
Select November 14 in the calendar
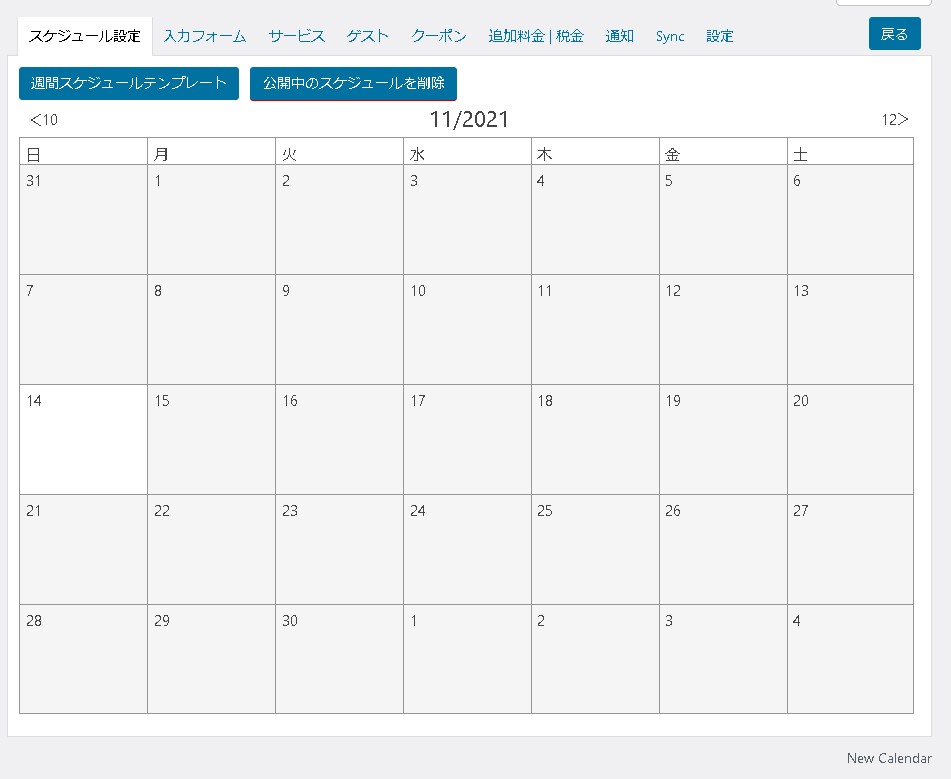click(x=83, y=439)
